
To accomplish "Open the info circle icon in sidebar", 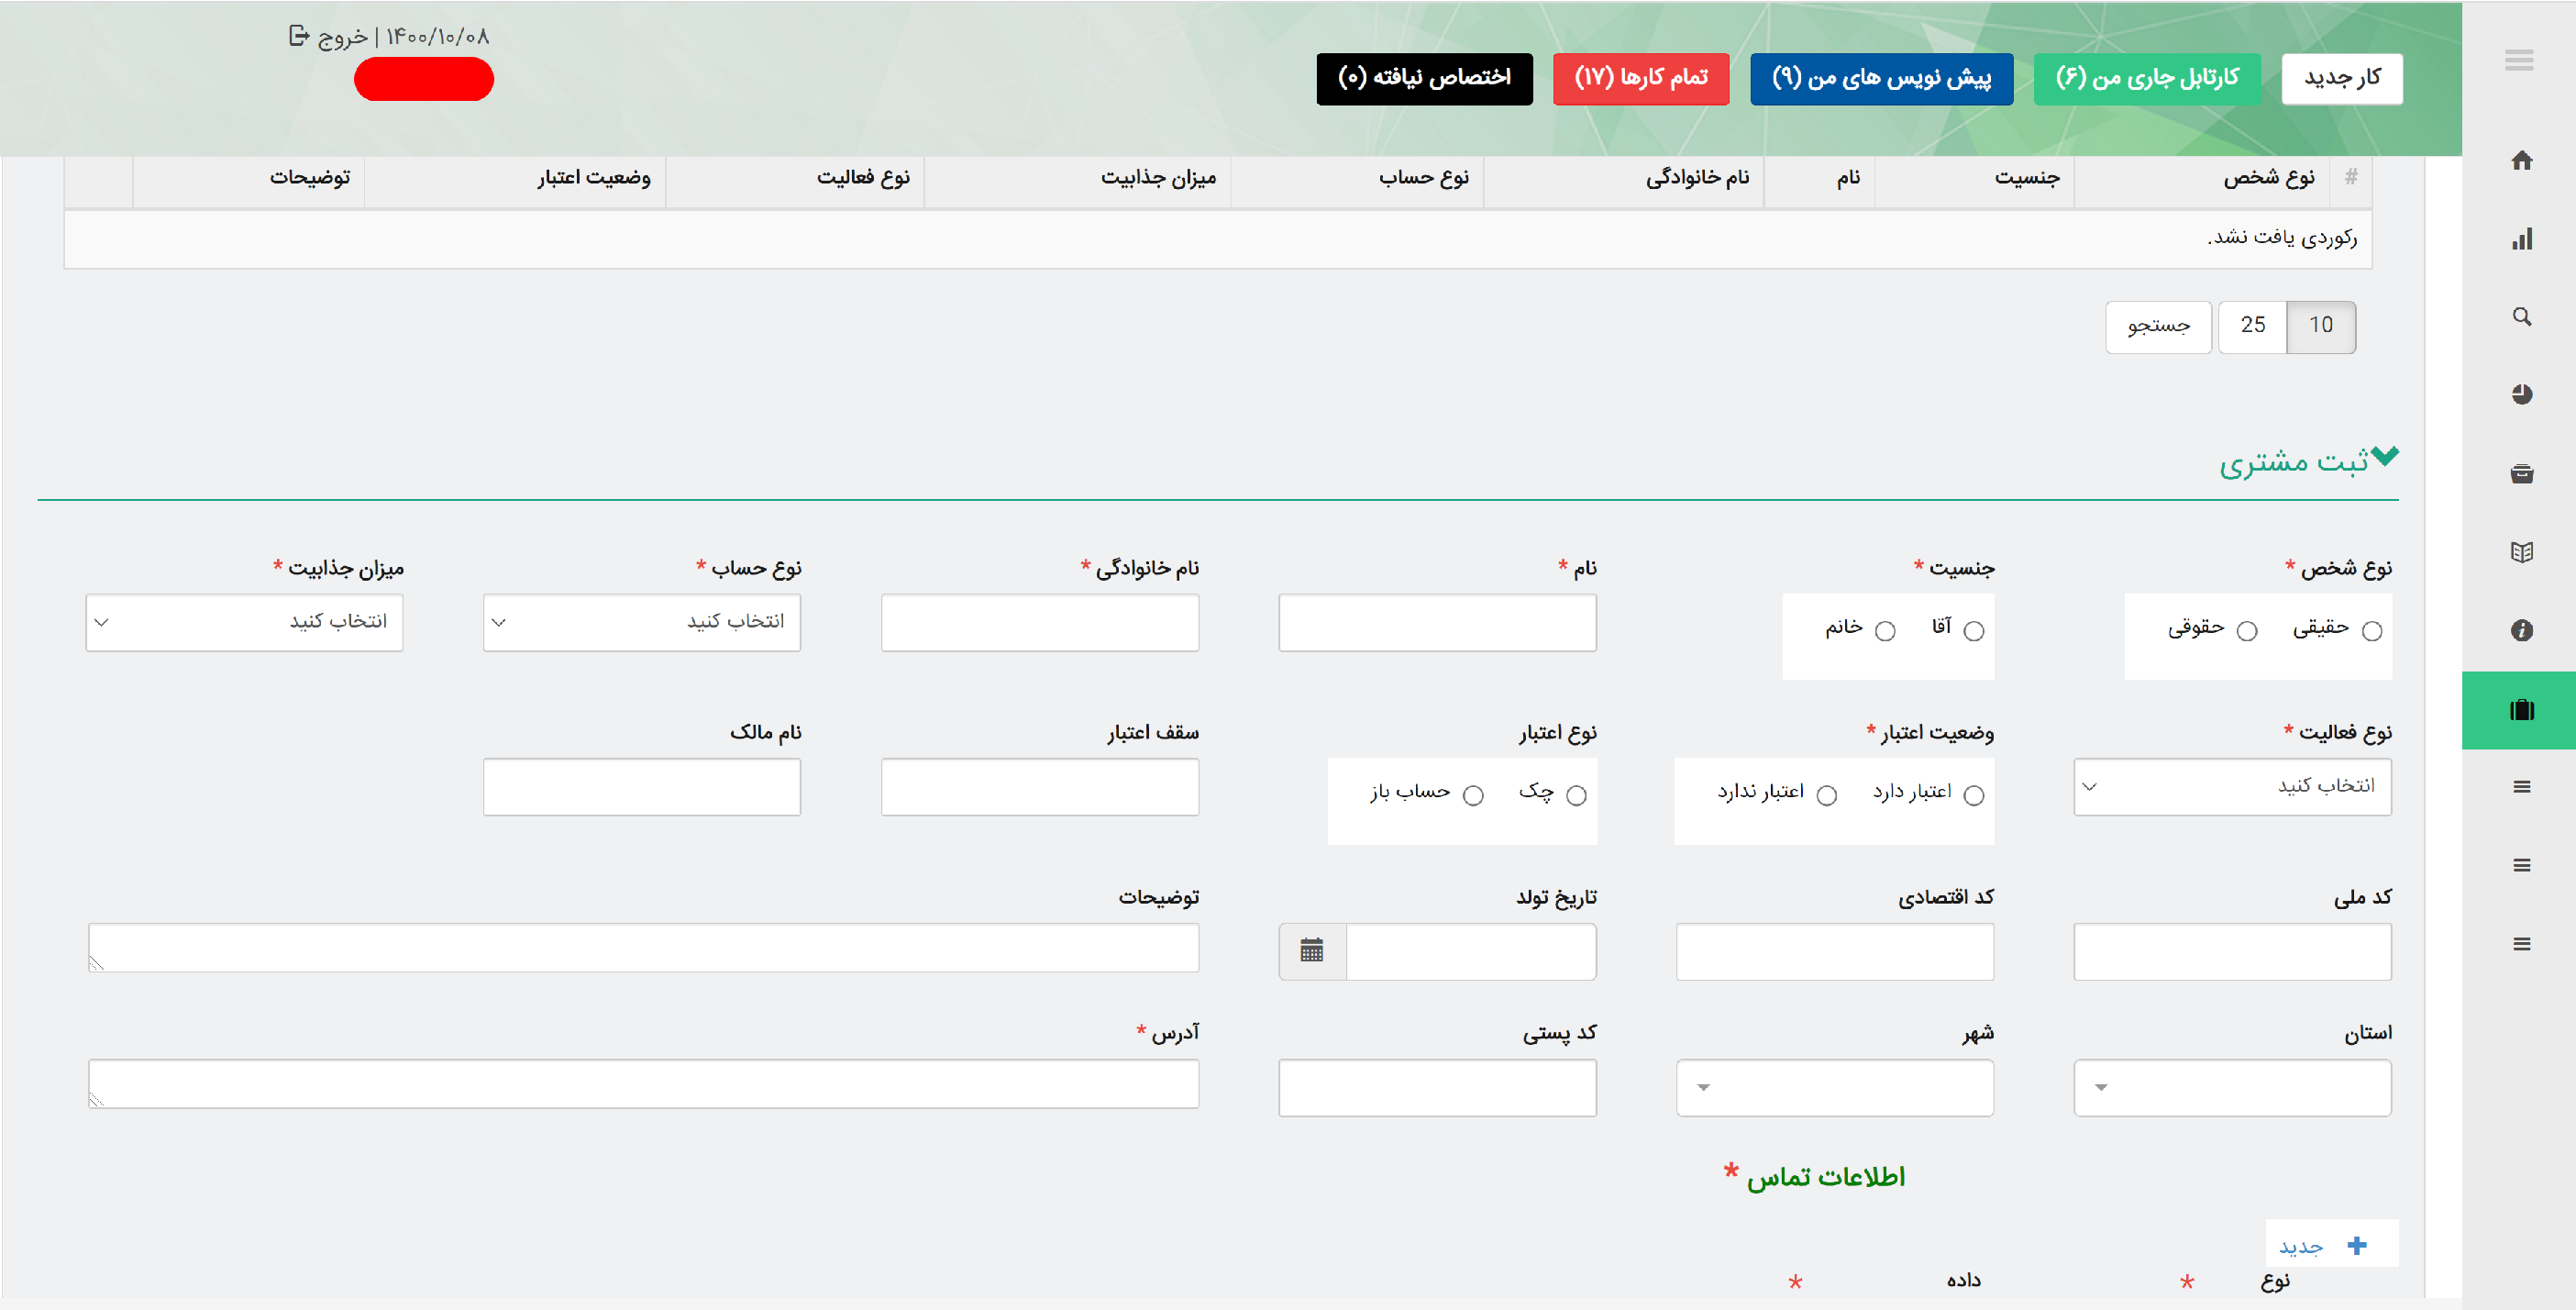I will [2521, 630].
